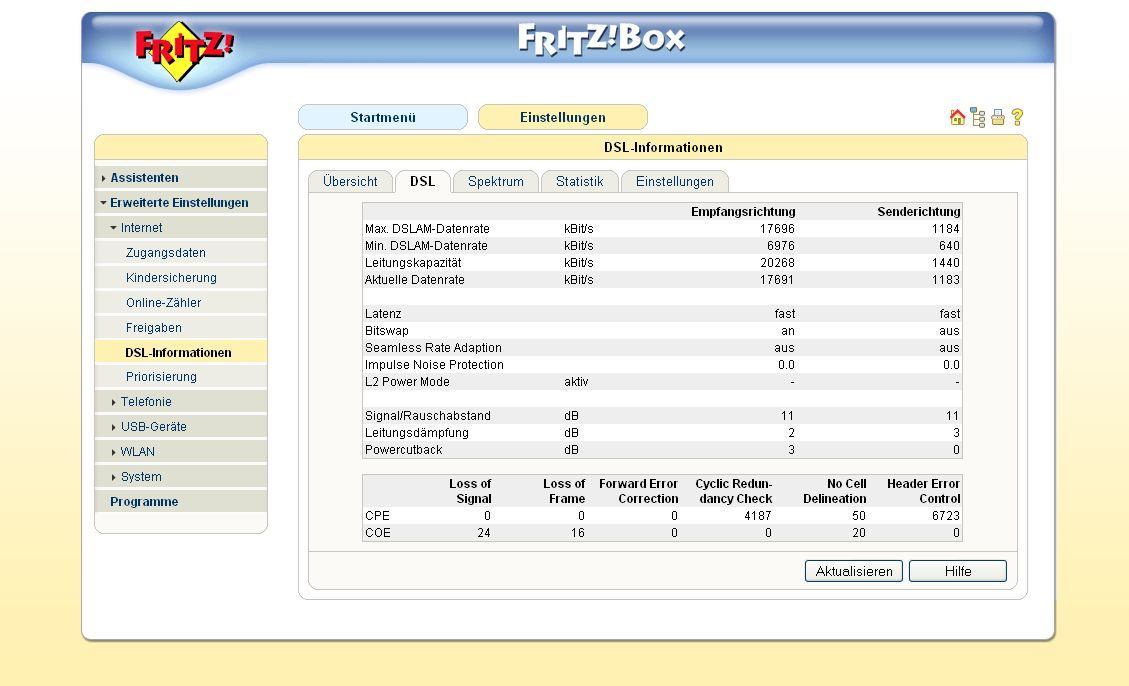Open Zugangsdaten in sidebar
This screenshot has height=686, width=1129.
click(166, 253)
